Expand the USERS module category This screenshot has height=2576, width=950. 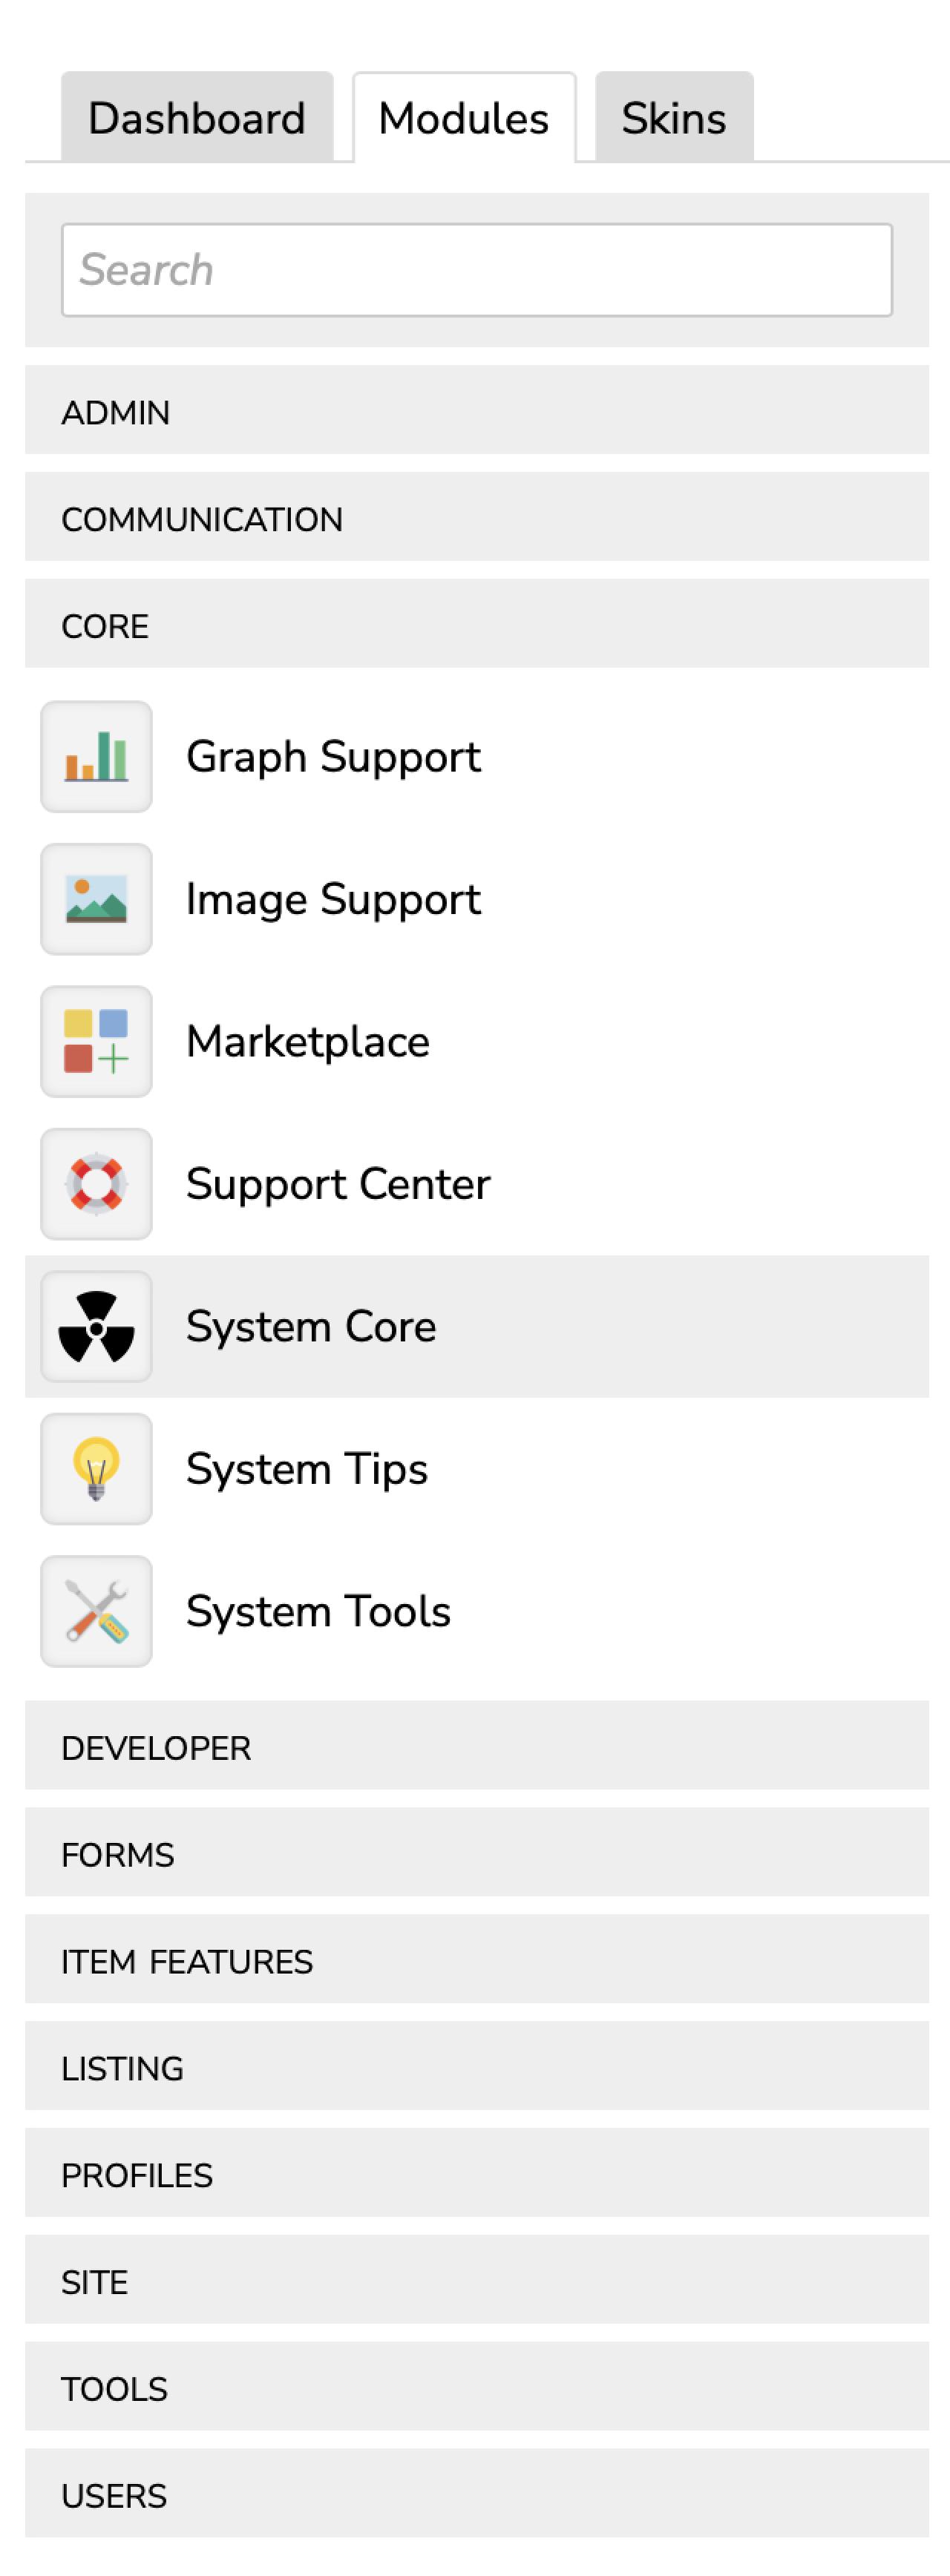click(476, 2495)
